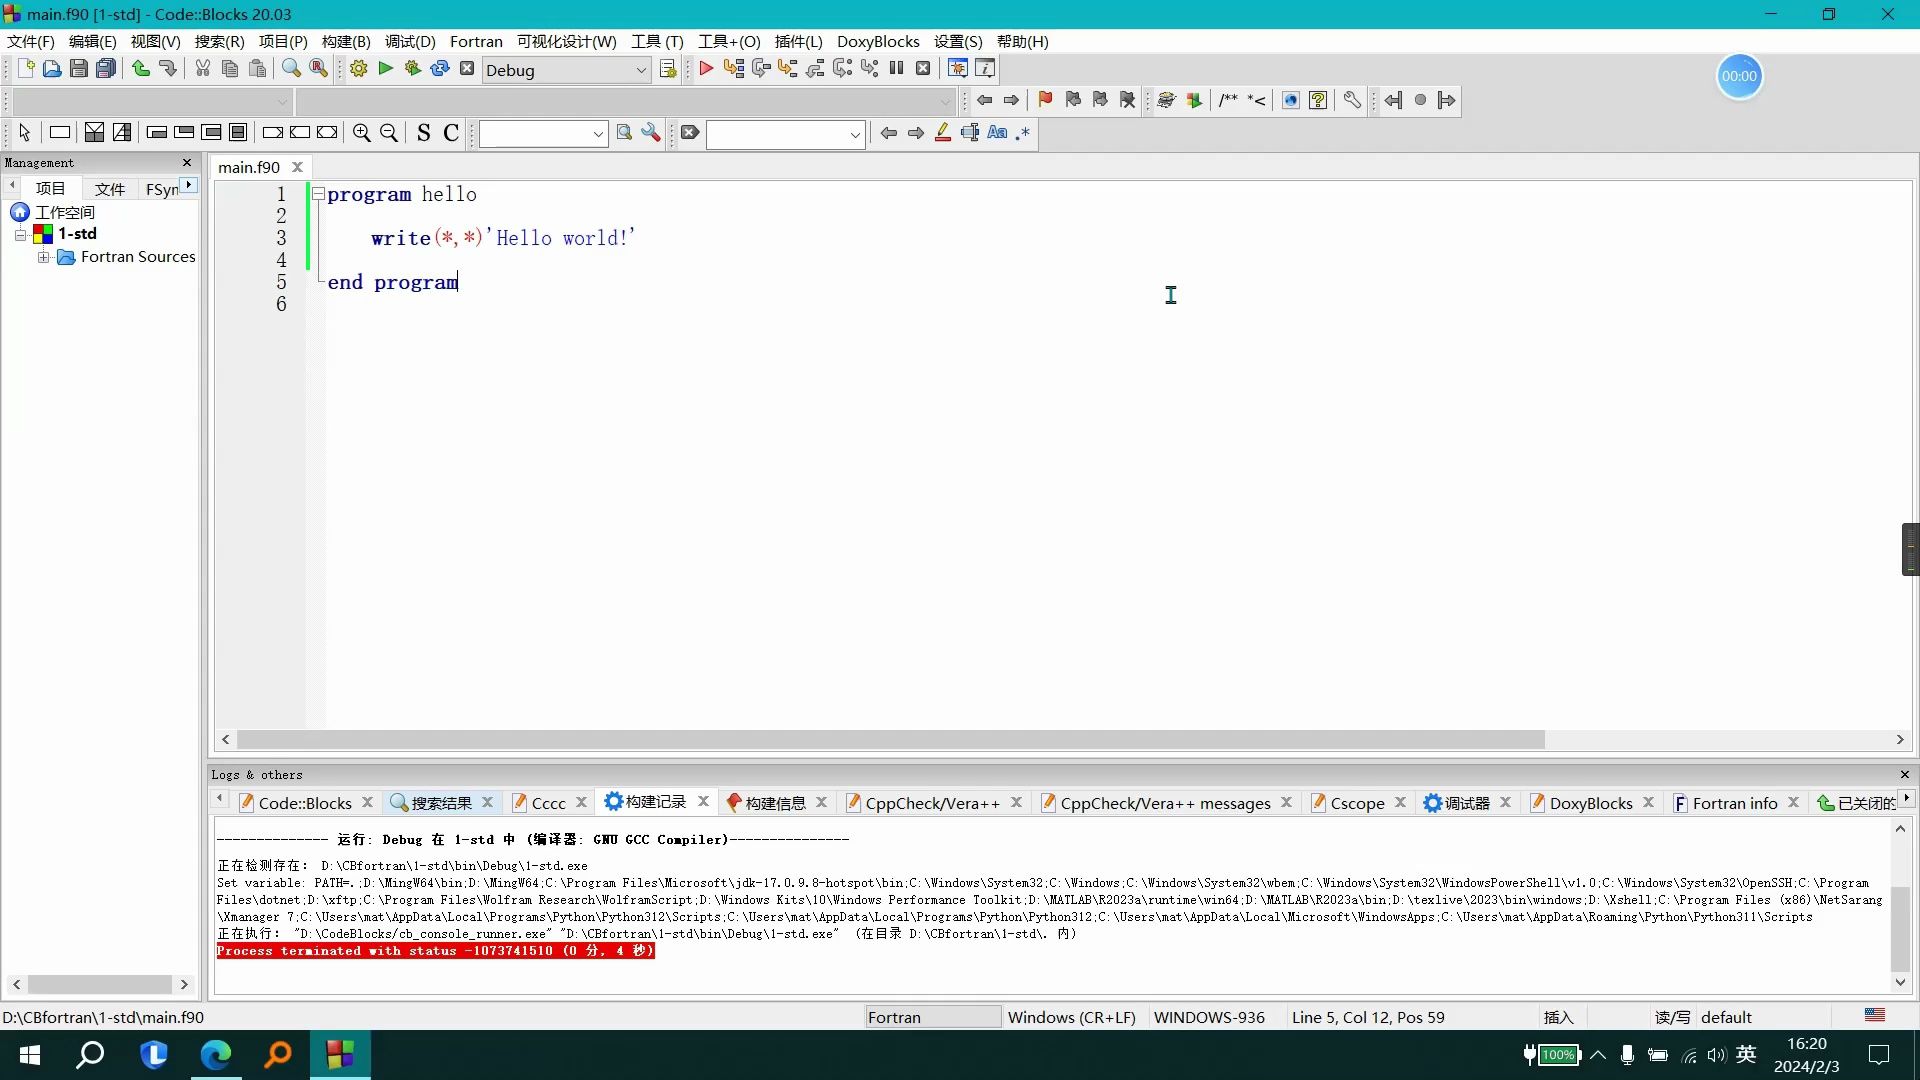Click the Save all files icon

pyautogui.click(x=106, y=69)
